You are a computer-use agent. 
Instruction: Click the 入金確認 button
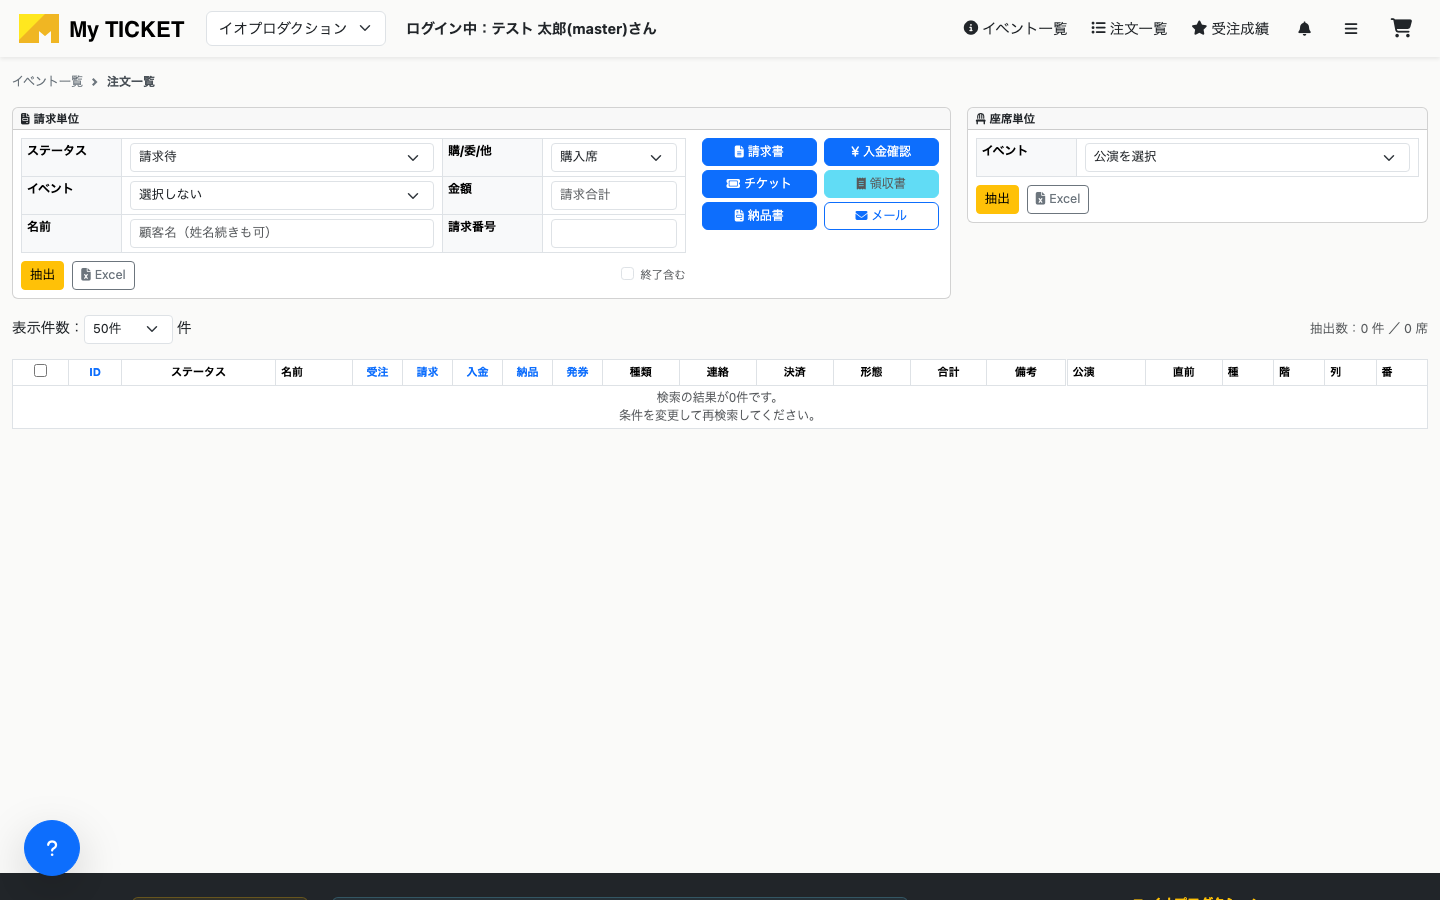(x=881, y=152)
